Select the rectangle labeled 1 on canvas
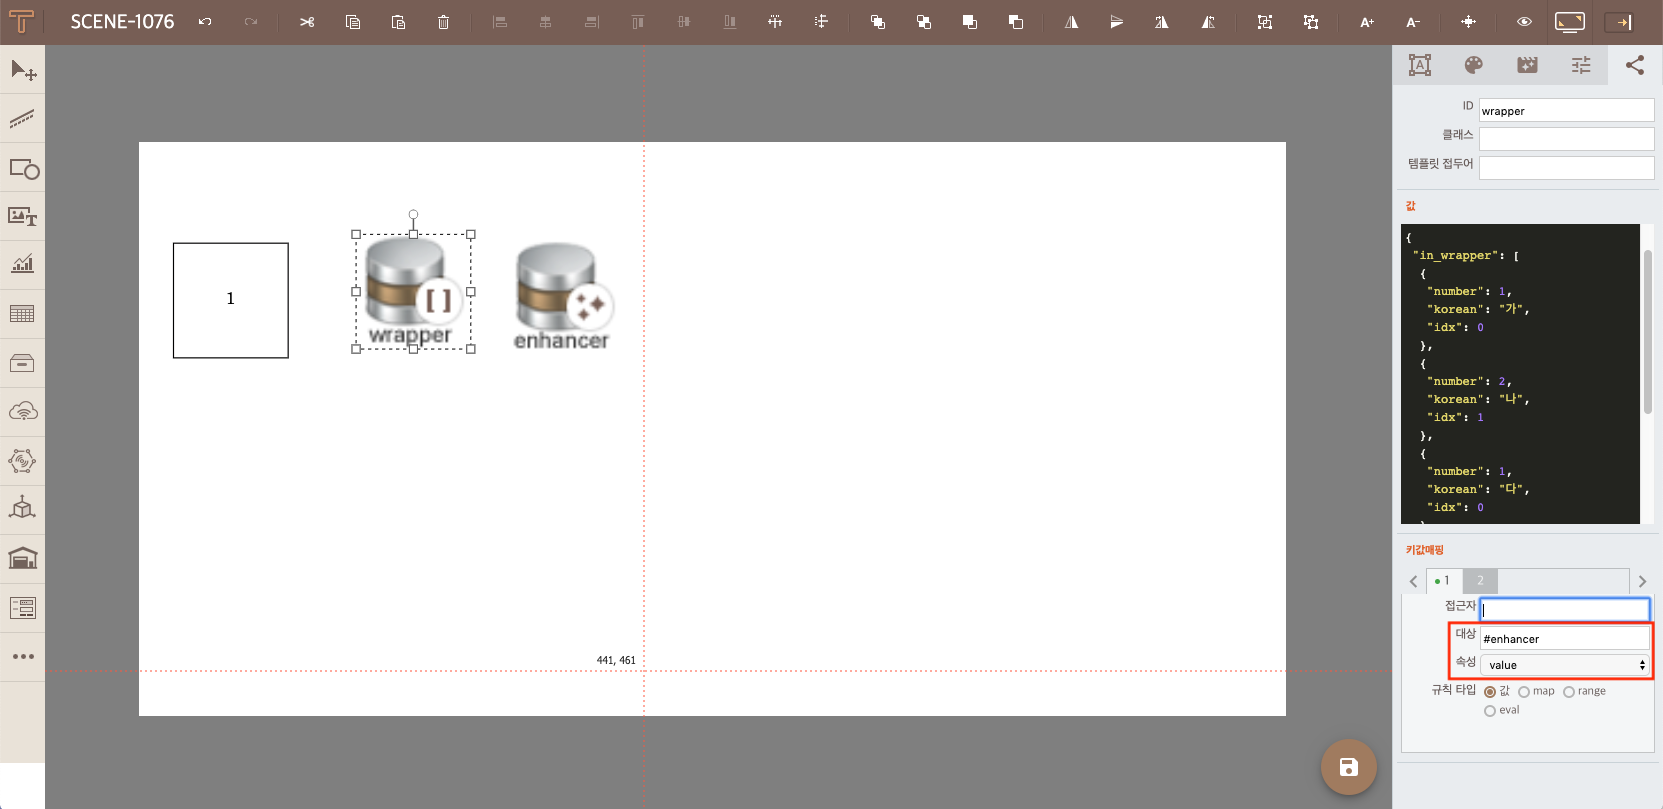 pyautogui.click(x=231, y=300)
